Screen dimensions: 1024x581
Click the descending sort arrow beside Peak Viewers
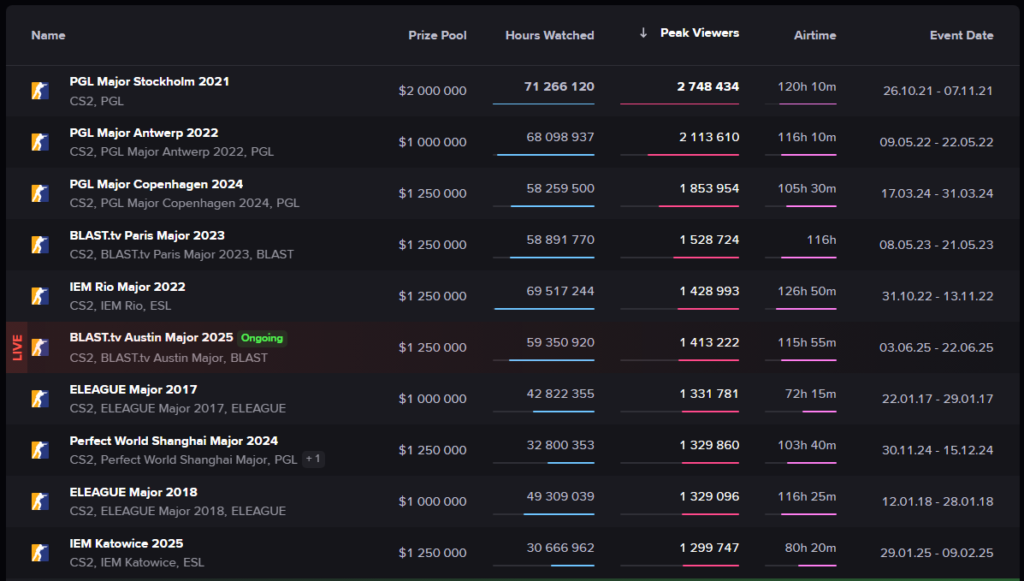click(x=643, y=33)
